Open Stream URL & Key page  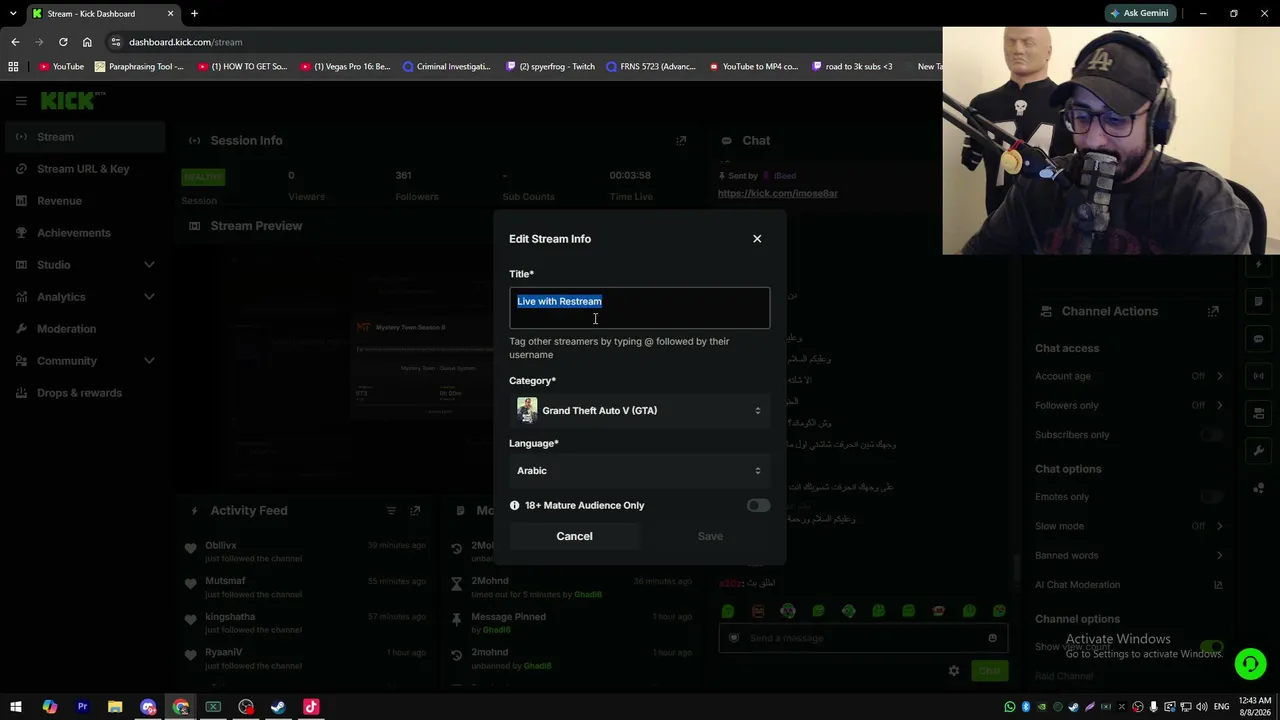(x=84, y=169)
